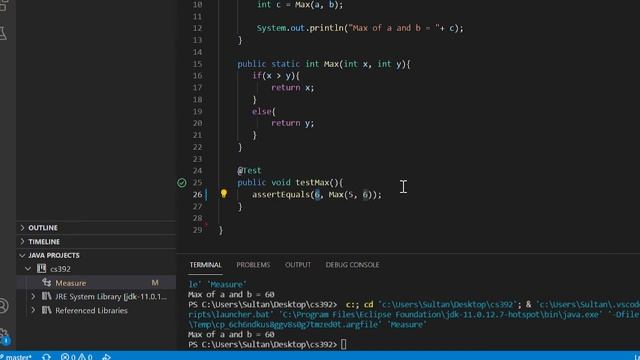The width and height of the screenshot is (640, 360).
Task: Click 'int c = Max(a, b);' line
Action: pyautogui.click(x=300, y=4)
